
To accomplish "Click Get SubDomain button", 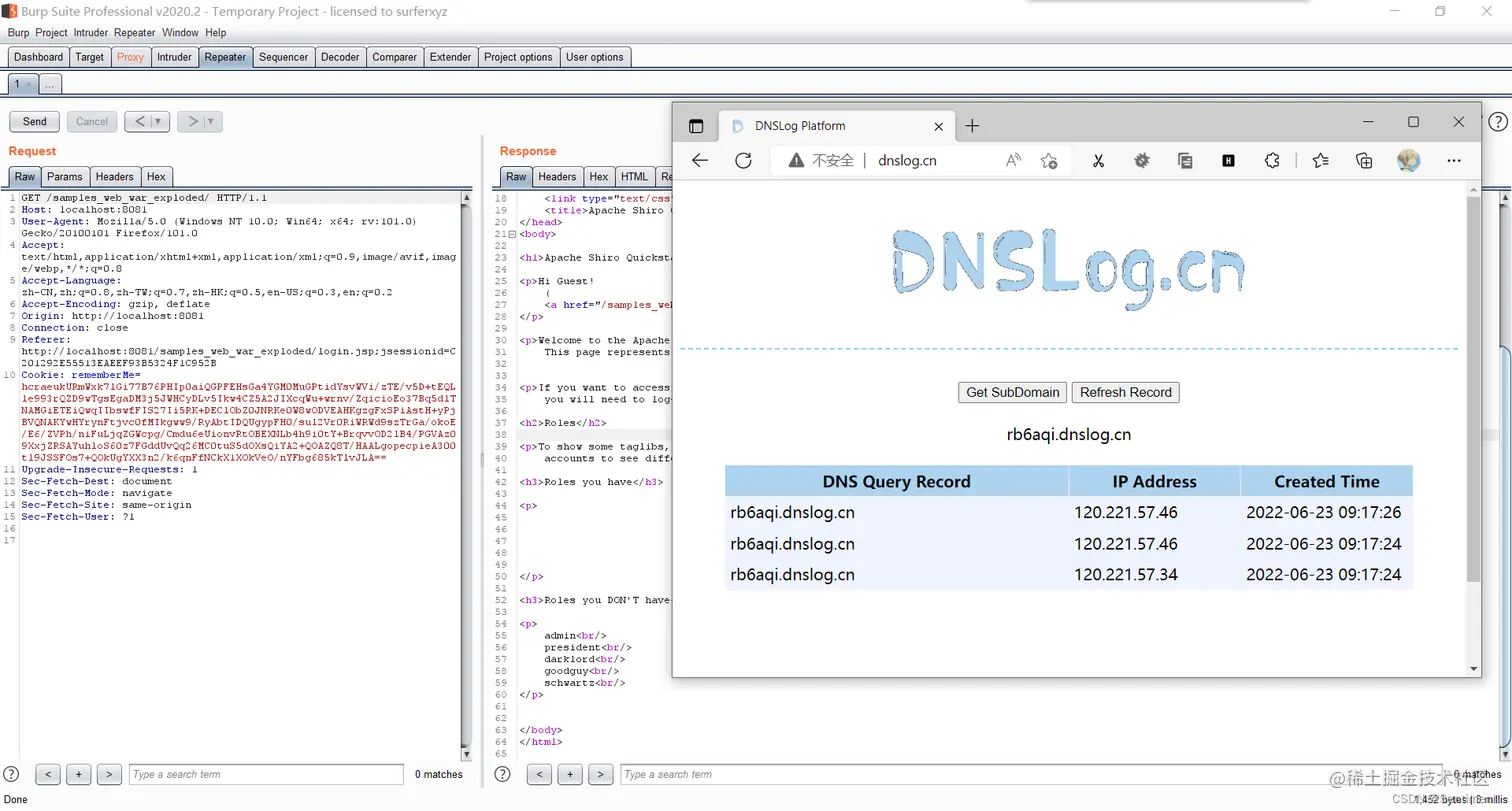I will 1012,392.
